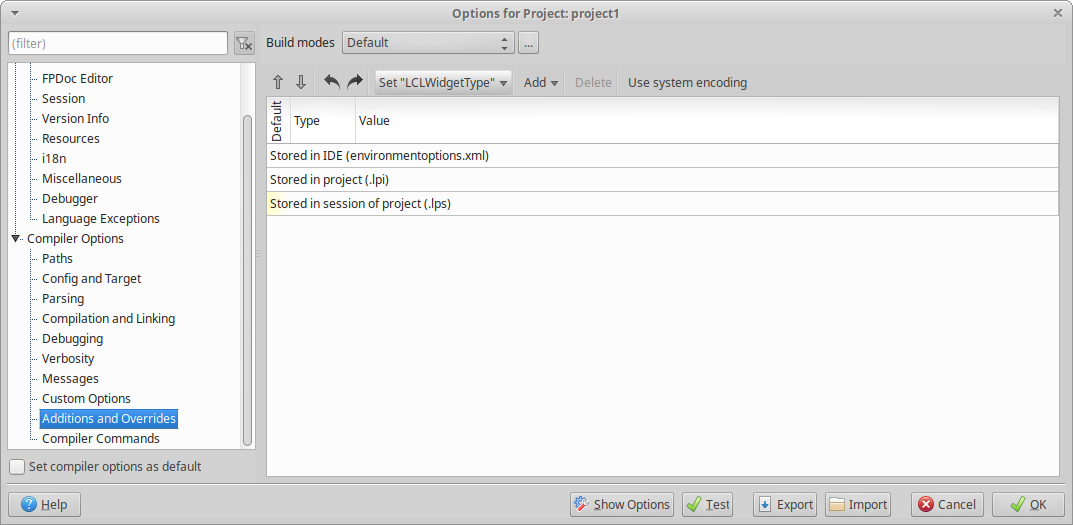Select the i18n tree item
The height and width of the screenshot is (525, 1073).
(54, 158)
